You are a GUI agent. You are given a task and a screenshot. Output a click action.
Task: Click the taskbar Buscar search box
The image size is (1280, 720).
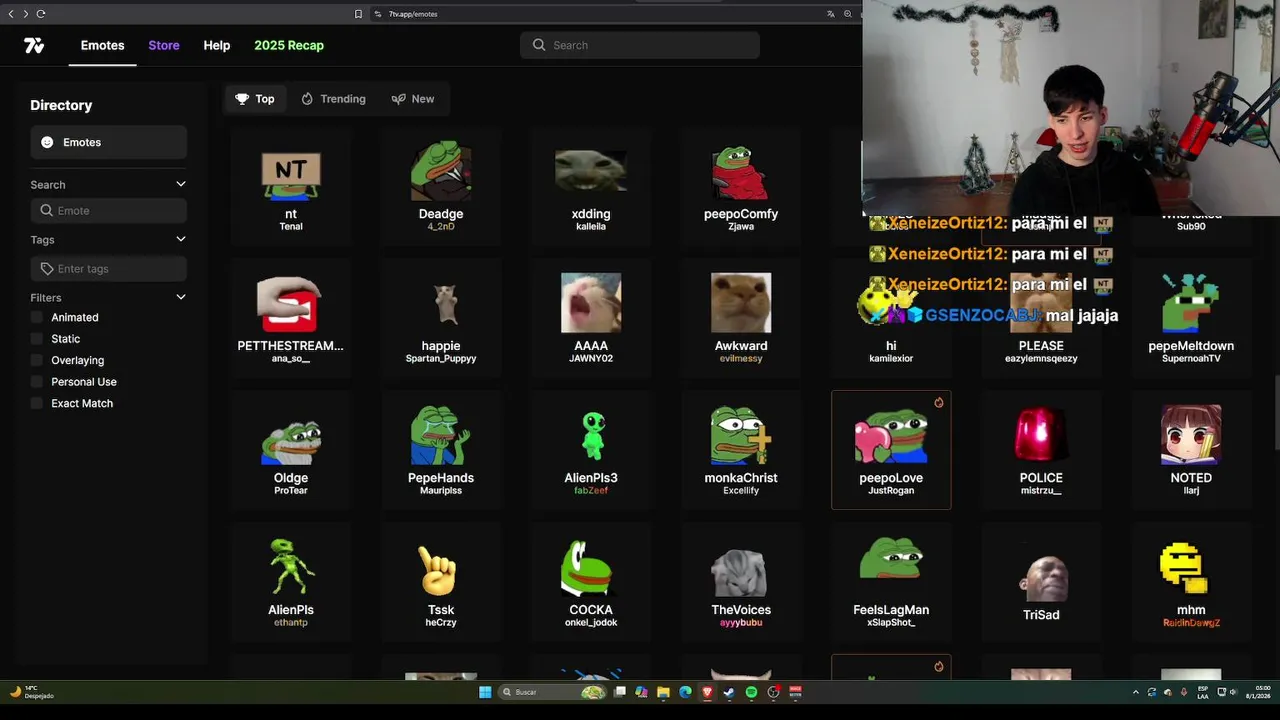coord(553,692)
